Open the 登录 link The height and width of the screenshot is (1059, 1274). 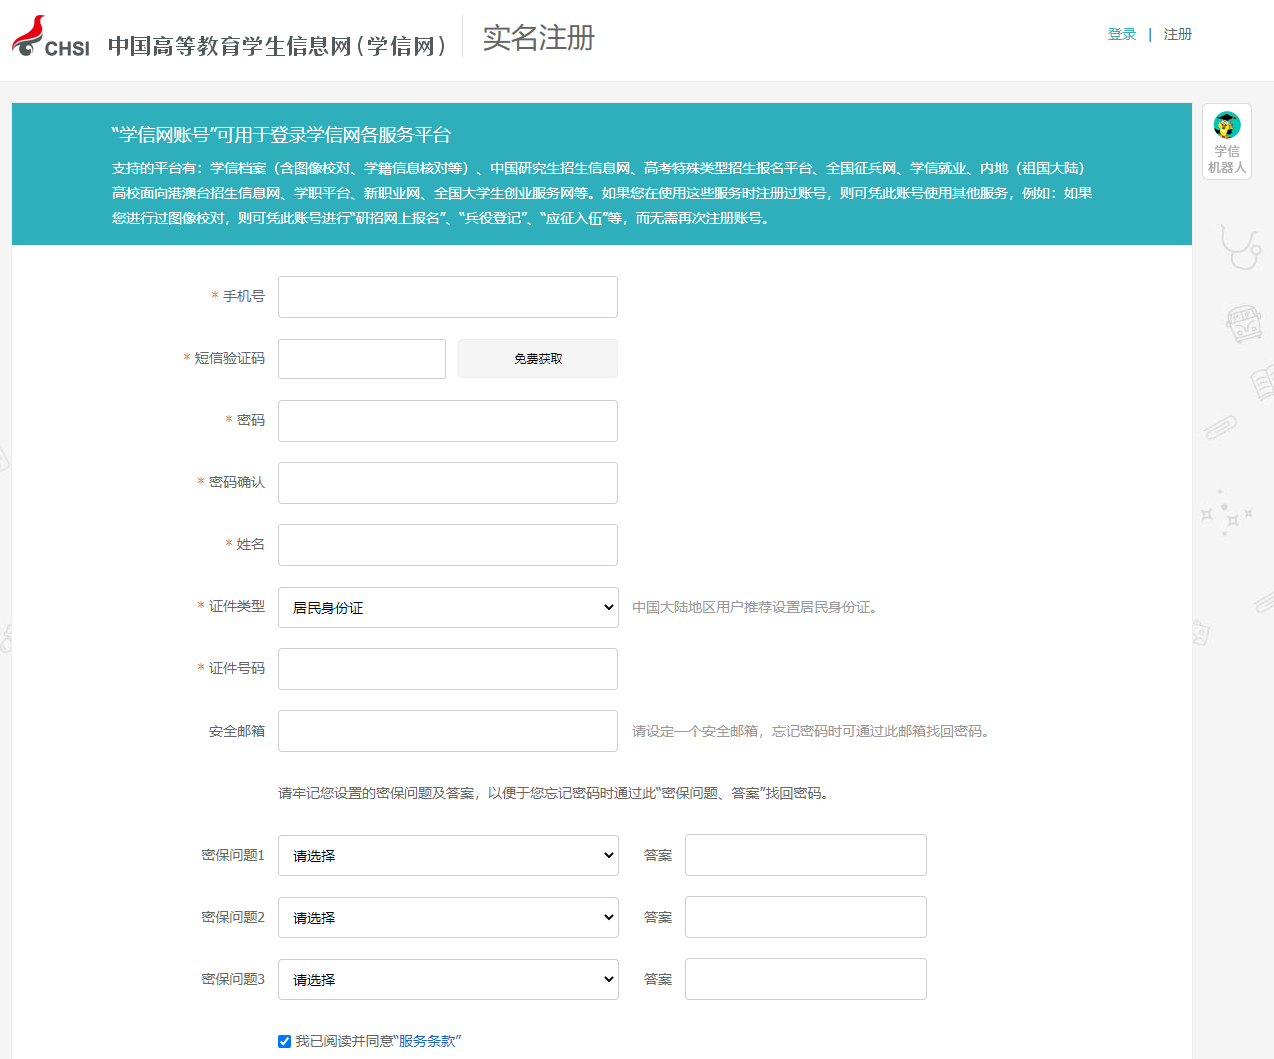1122,33
